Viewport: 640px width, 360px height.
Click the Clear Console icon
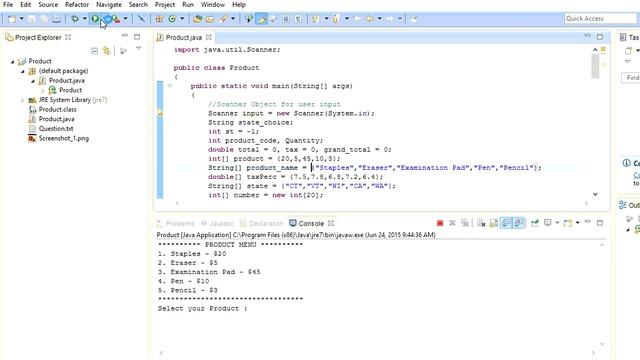coord(481,223)
